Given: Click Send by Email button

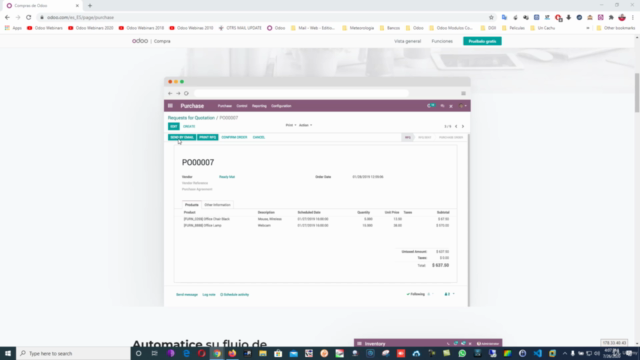Looking at the screenshot, I should pyautogui.click(x=182, y=138).
